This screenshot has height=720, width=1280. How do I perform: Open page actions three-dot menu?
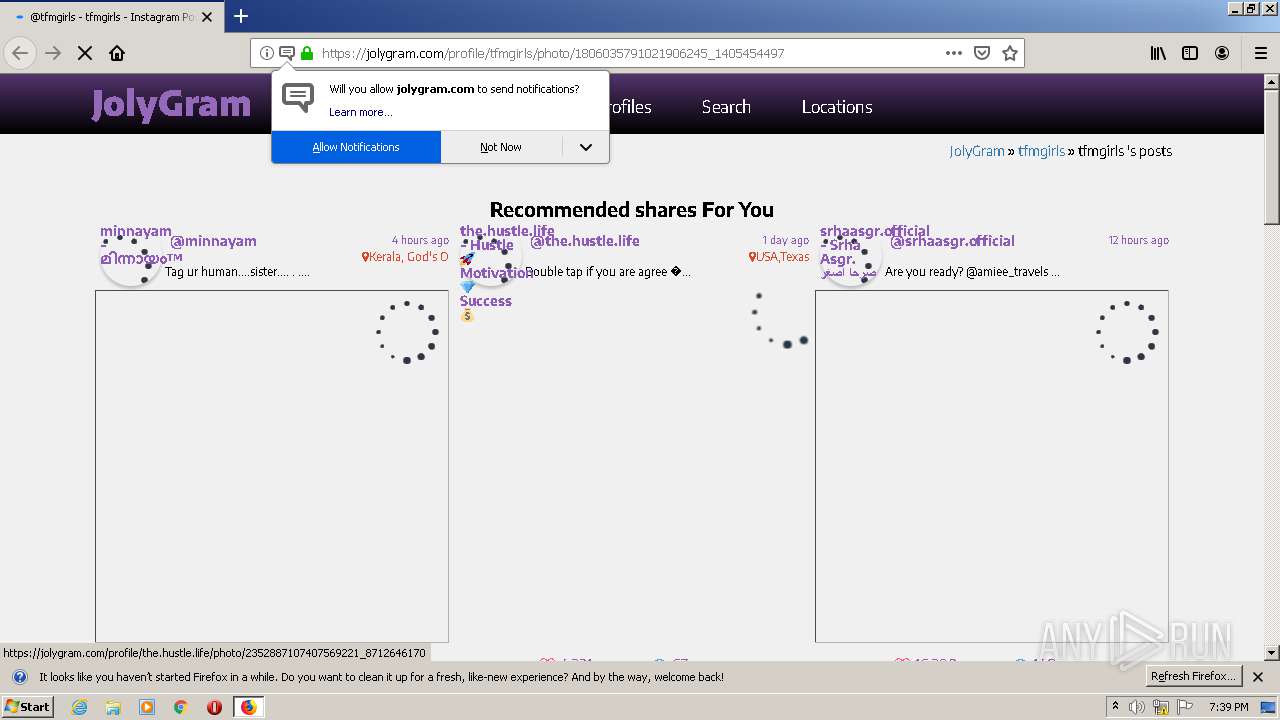(x=954, y=53)
